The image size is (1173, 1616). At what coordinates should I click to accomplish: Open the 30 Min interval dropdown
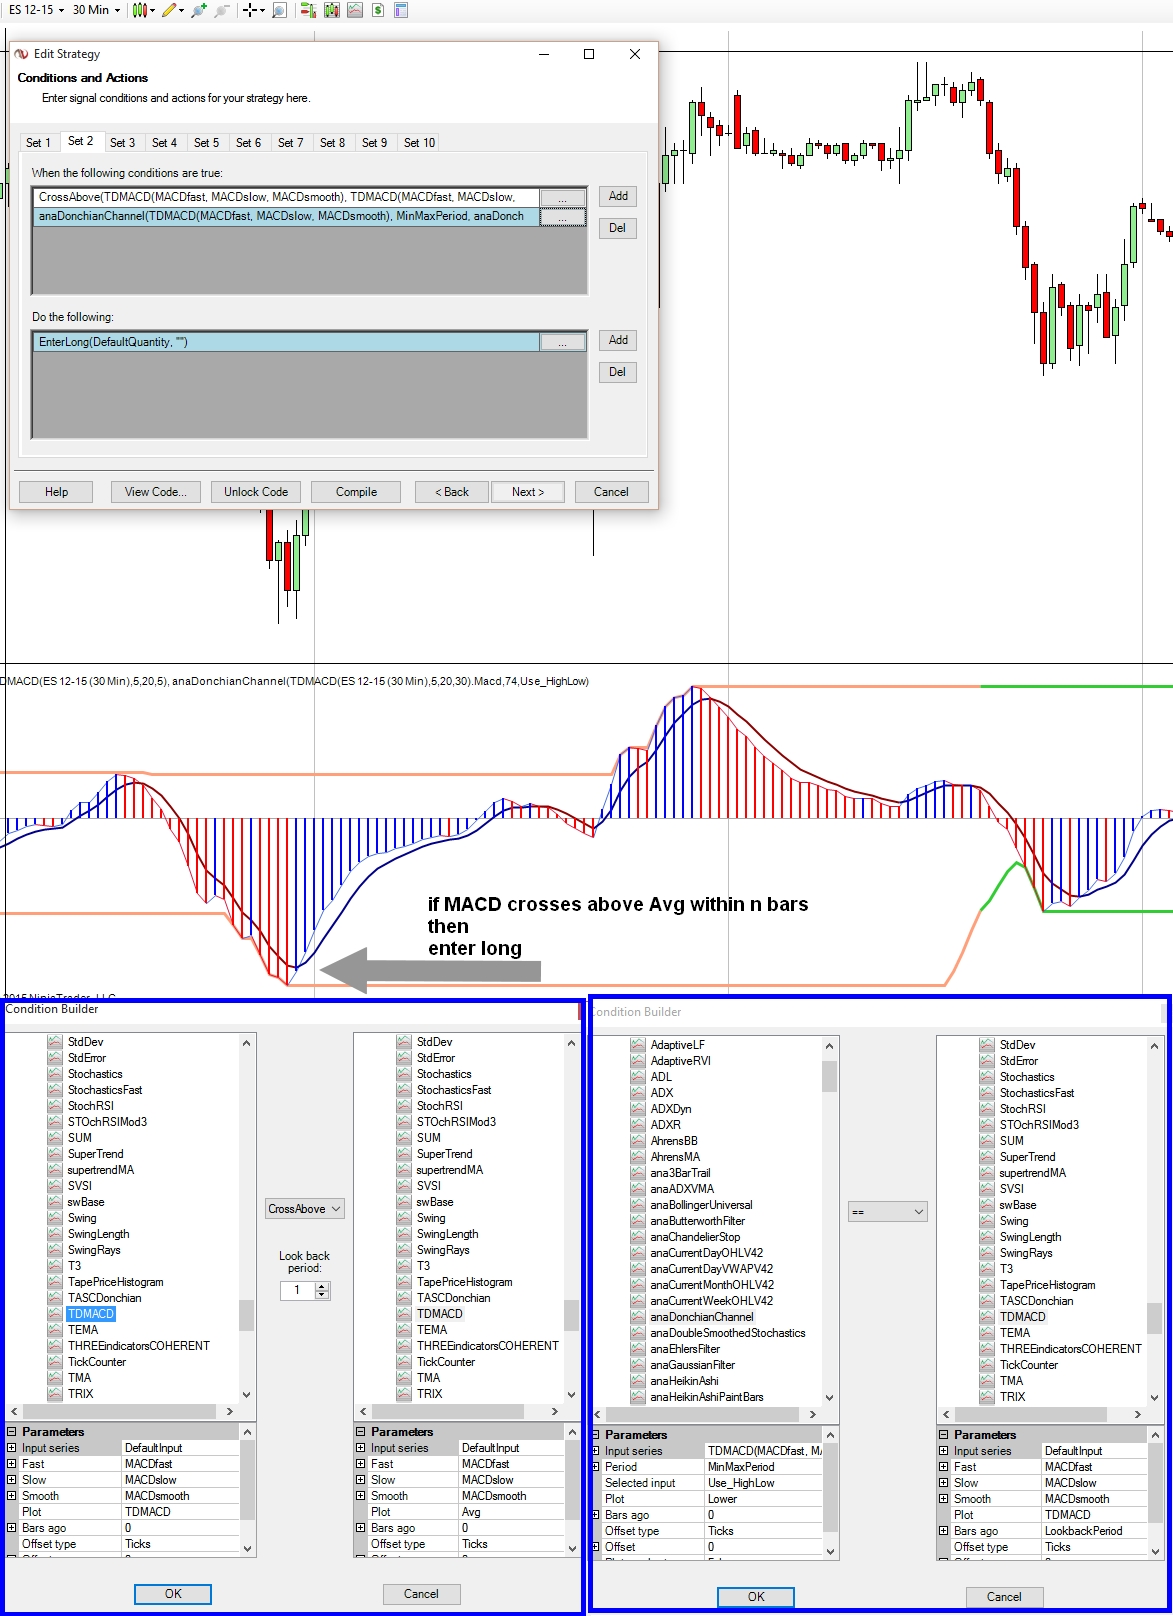96,10
